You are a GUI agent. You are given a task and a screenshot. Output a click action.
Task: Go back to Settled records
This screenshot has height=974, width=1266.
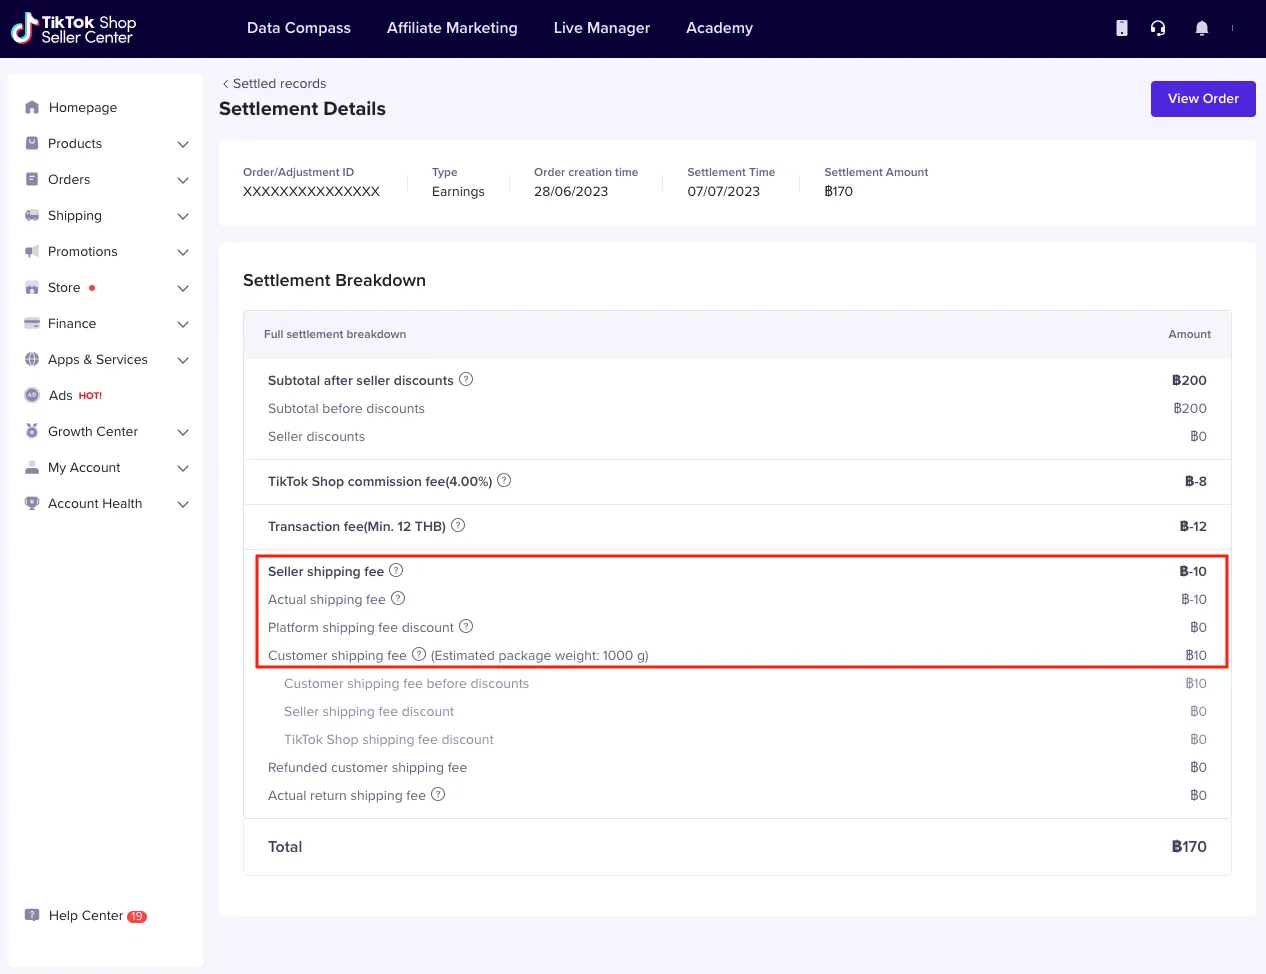(x=274, y=84)
